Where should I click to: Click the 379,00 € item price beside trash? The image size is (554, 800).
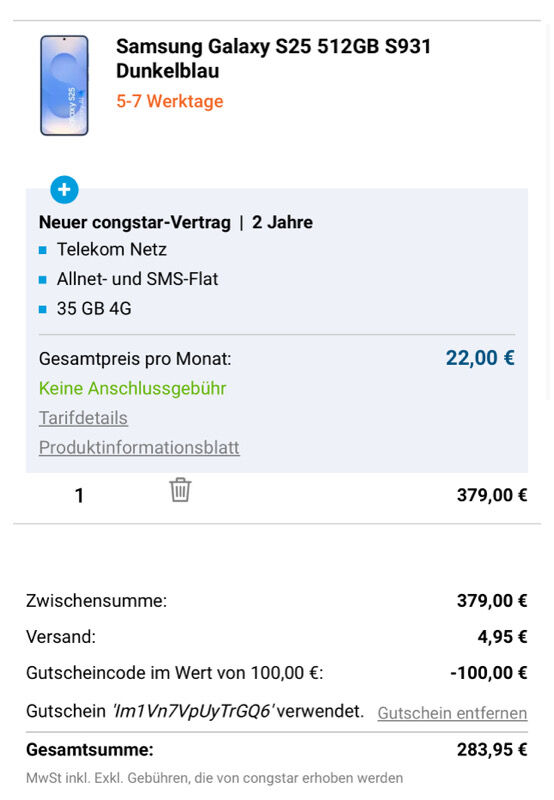[x=492, y=495]
